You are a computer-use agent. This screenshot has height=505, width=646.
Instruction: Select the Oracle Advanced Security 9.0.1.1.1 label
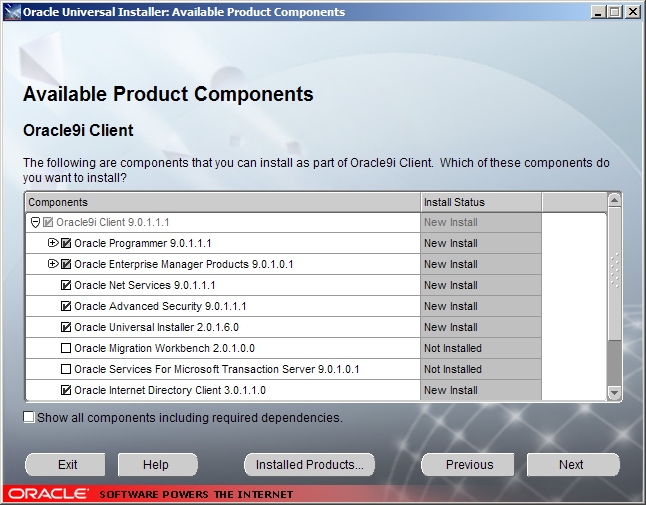(160, 306)
